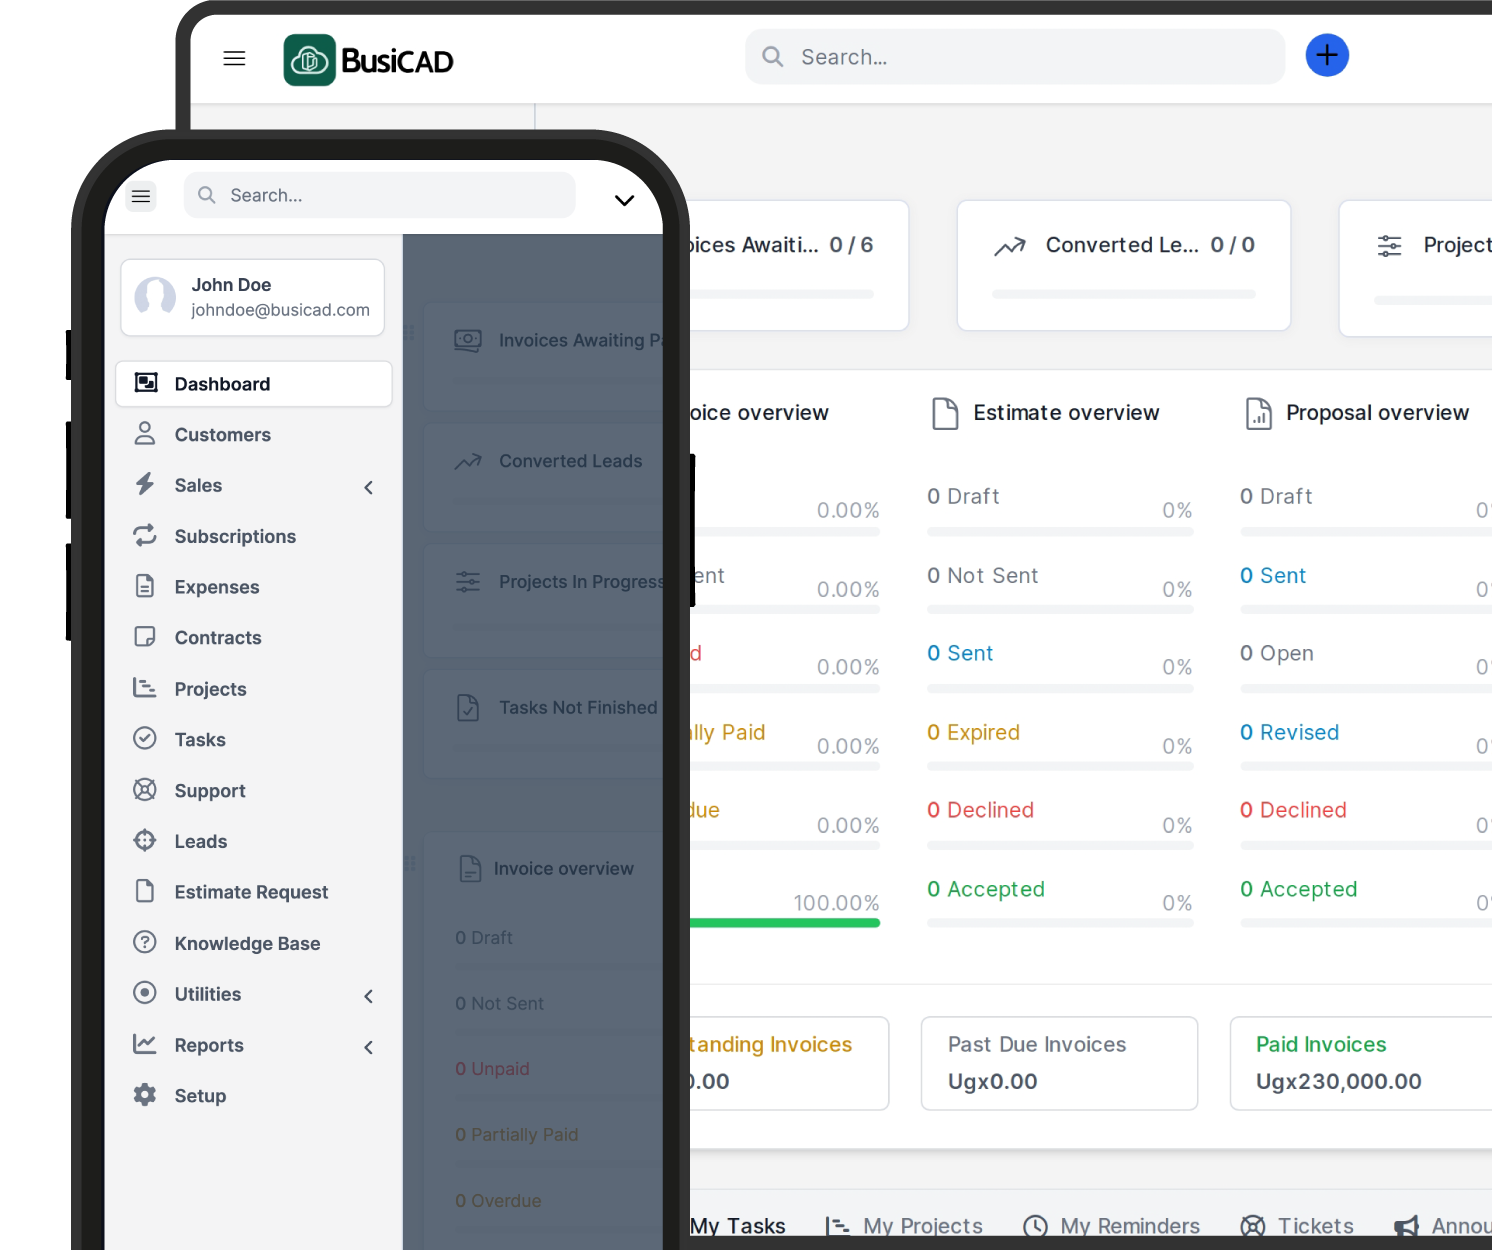
Task: Click the Setup gear icon
Action: (145, 1095)
